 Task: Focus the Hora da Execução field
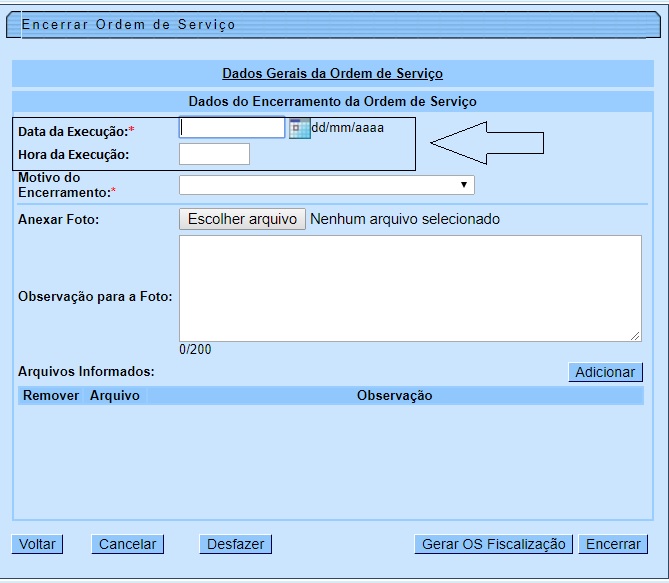214,154
